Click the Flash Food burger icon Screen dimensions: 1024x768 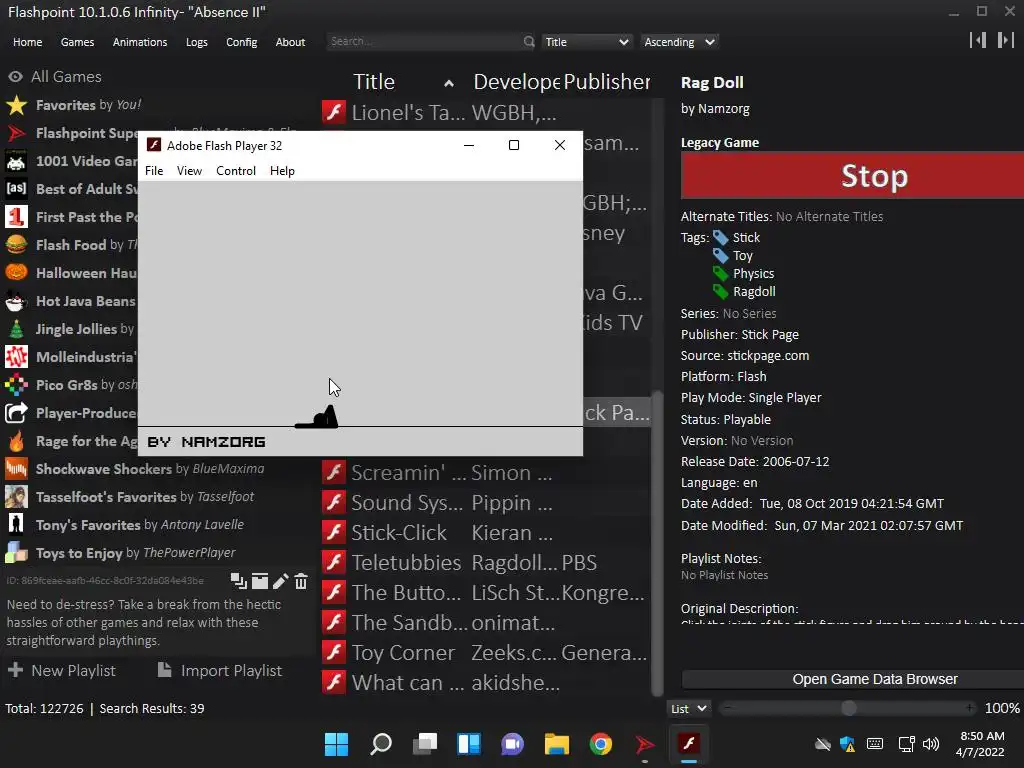click(x=16, y=244)
